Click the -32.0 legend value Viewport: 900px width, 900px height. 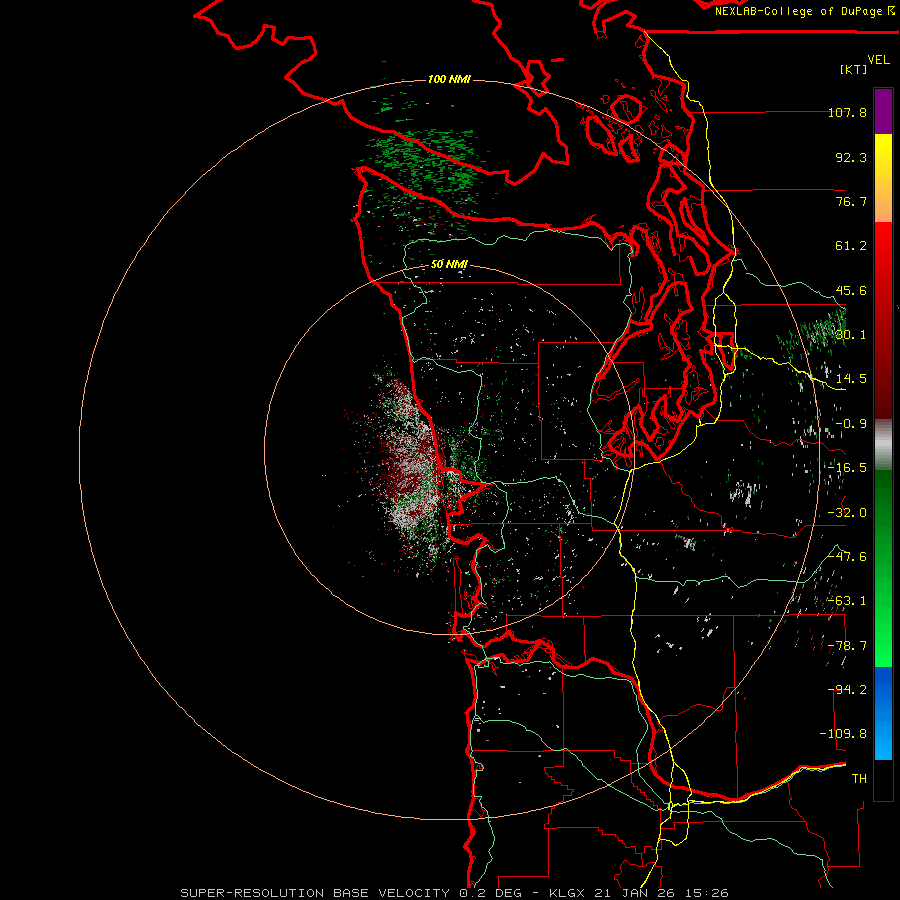[847, 513]
